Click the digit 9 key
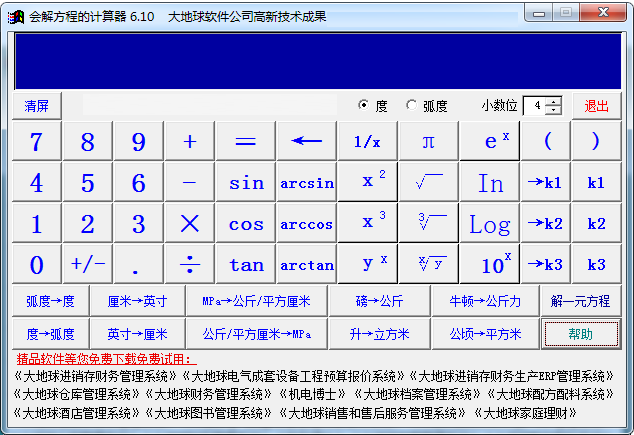Viewport: 634px width, 435px height. click(139, 141)
